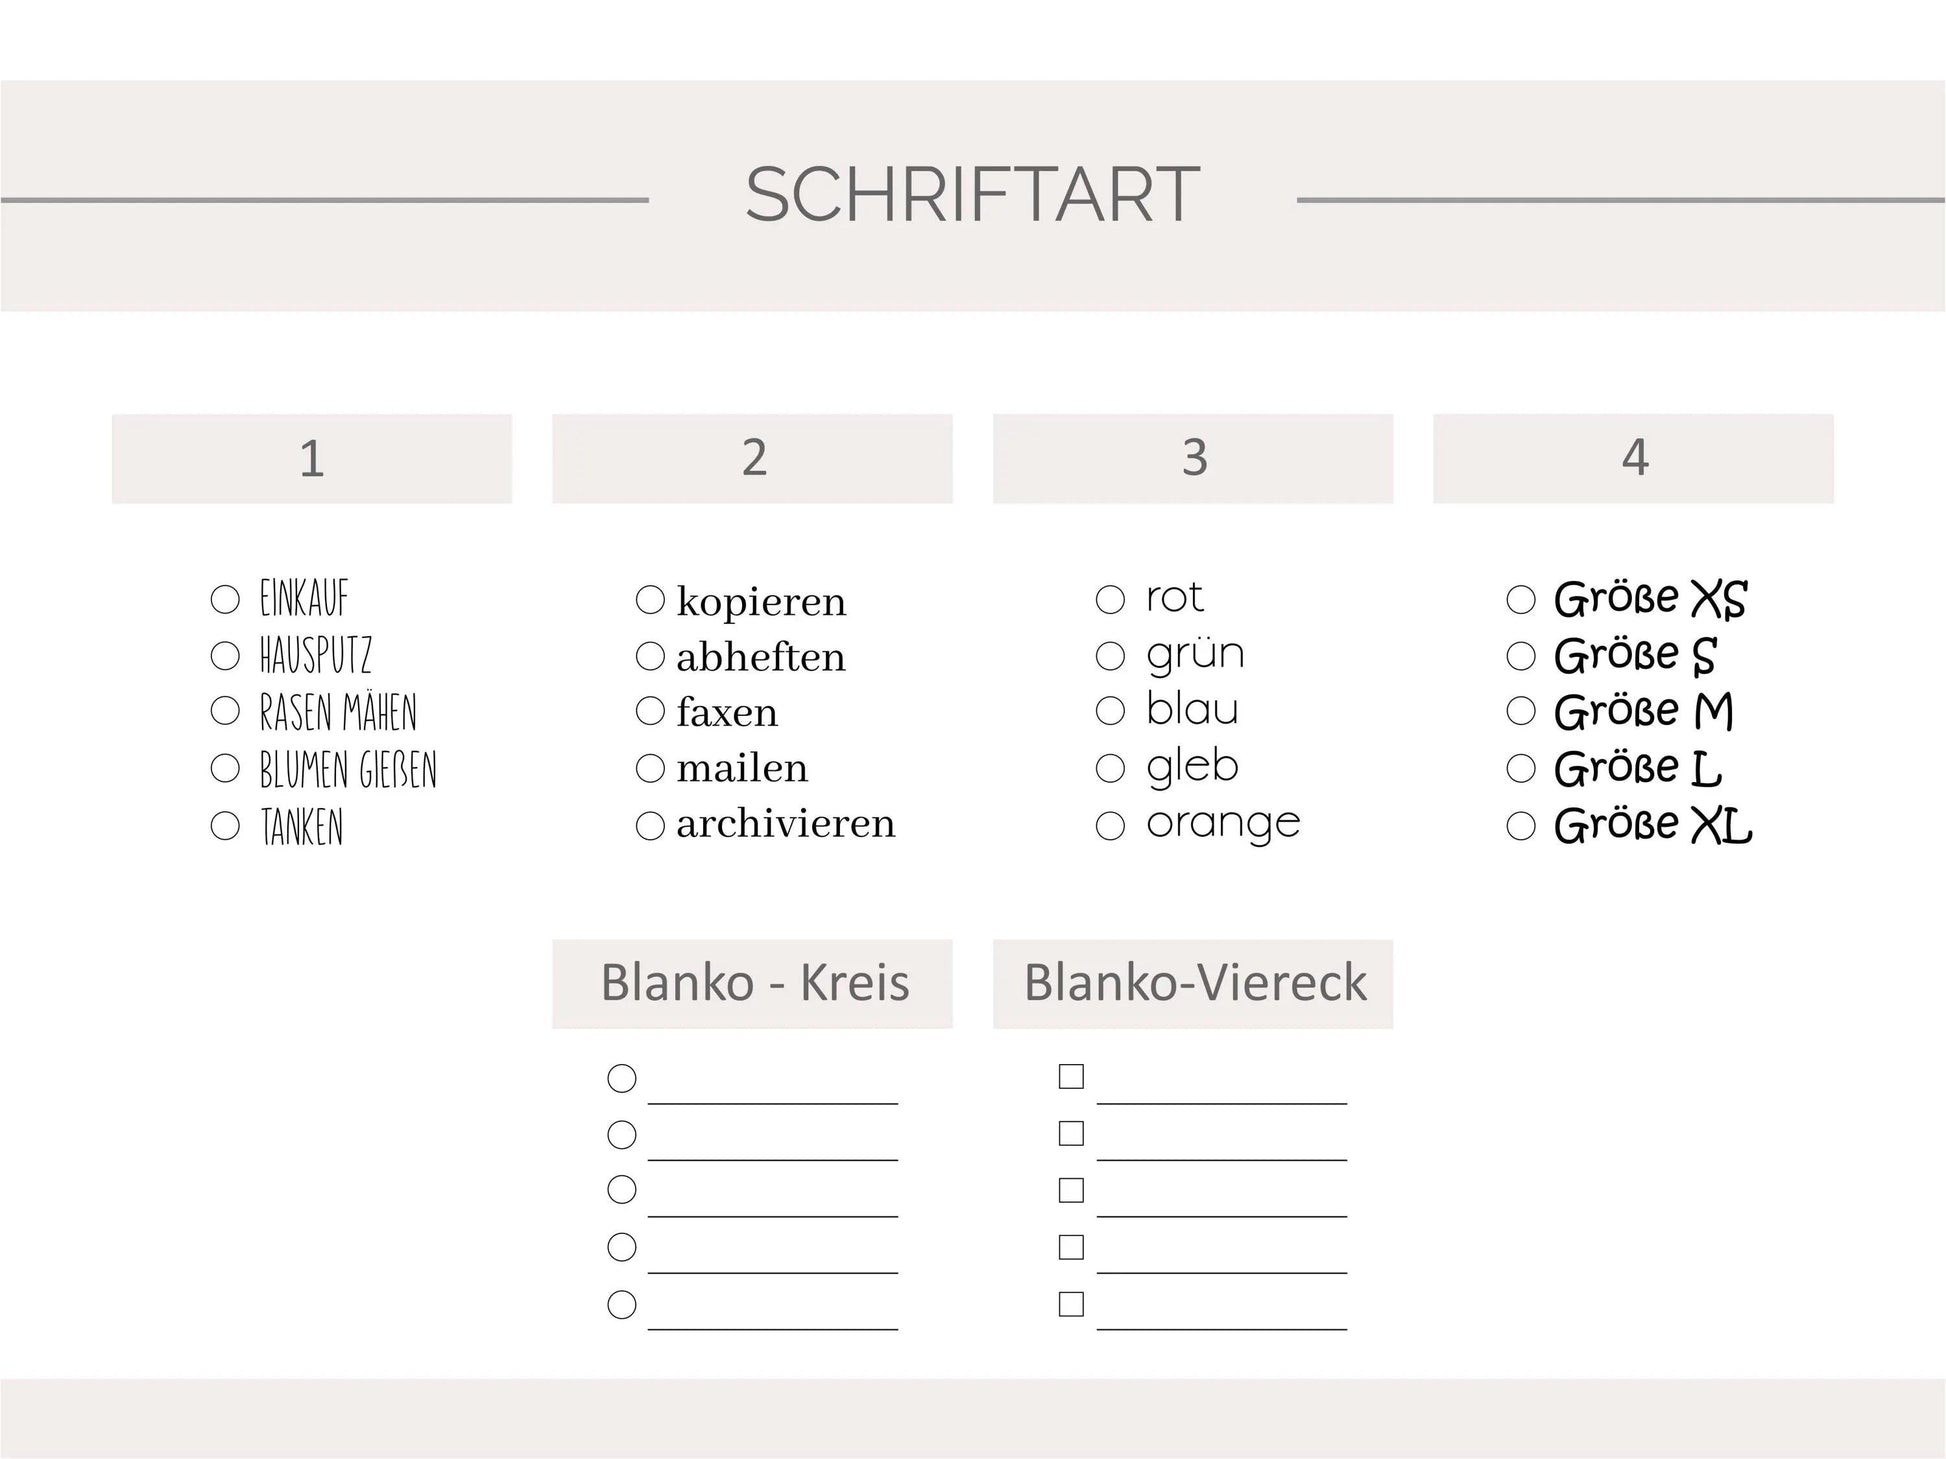Select the radio circle next to EINKAUF
This screenshot has width=1946, height=1459.
pos(225,600)
